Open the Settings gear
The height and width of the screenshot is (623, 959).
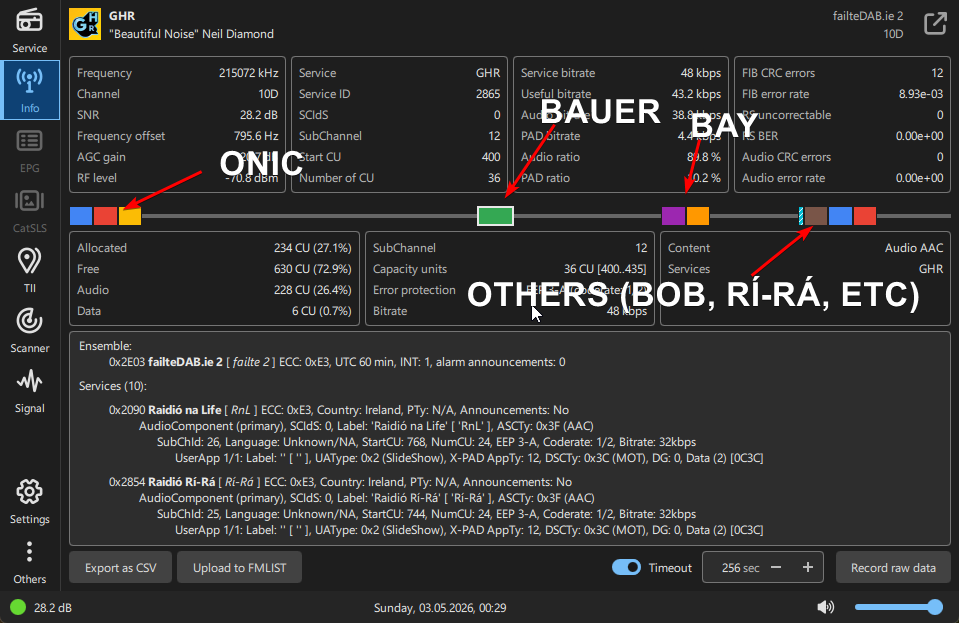tap(29, 502)
